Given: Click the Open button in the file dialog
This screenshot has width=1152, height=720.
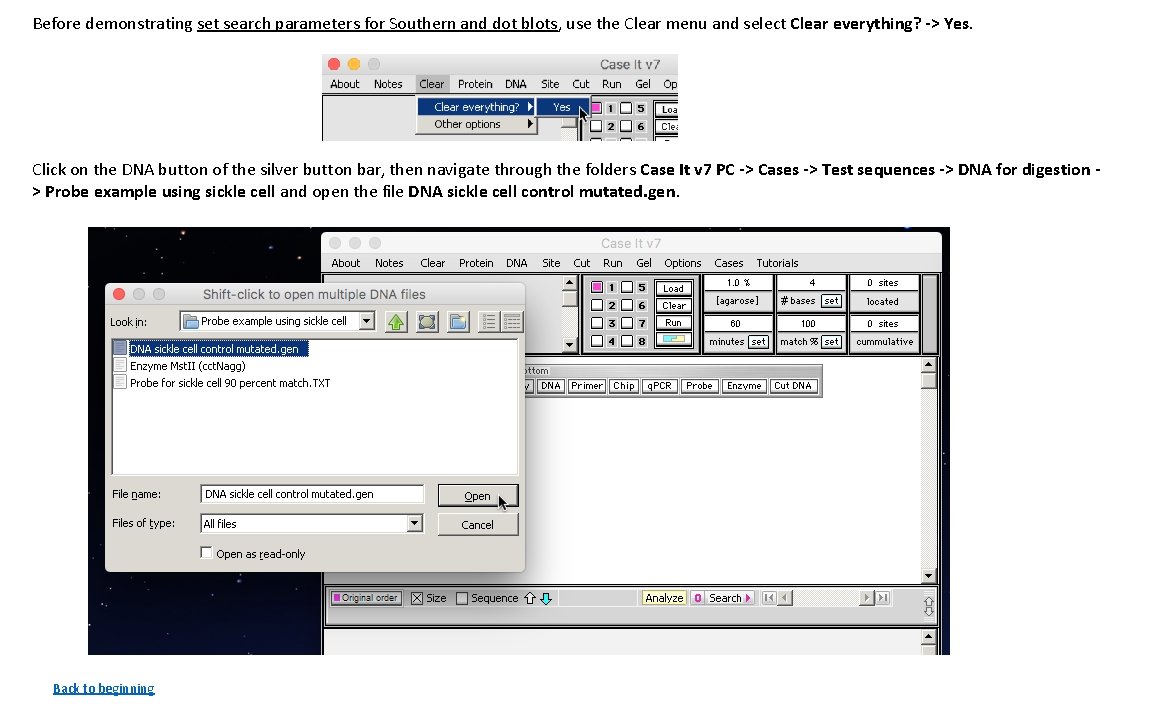Looking at the screenshot, I should click(x=477, y=495).
